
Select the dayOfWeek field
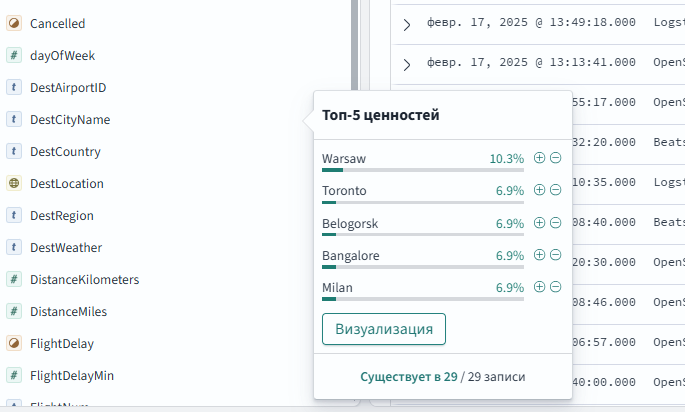coord(62,56)
